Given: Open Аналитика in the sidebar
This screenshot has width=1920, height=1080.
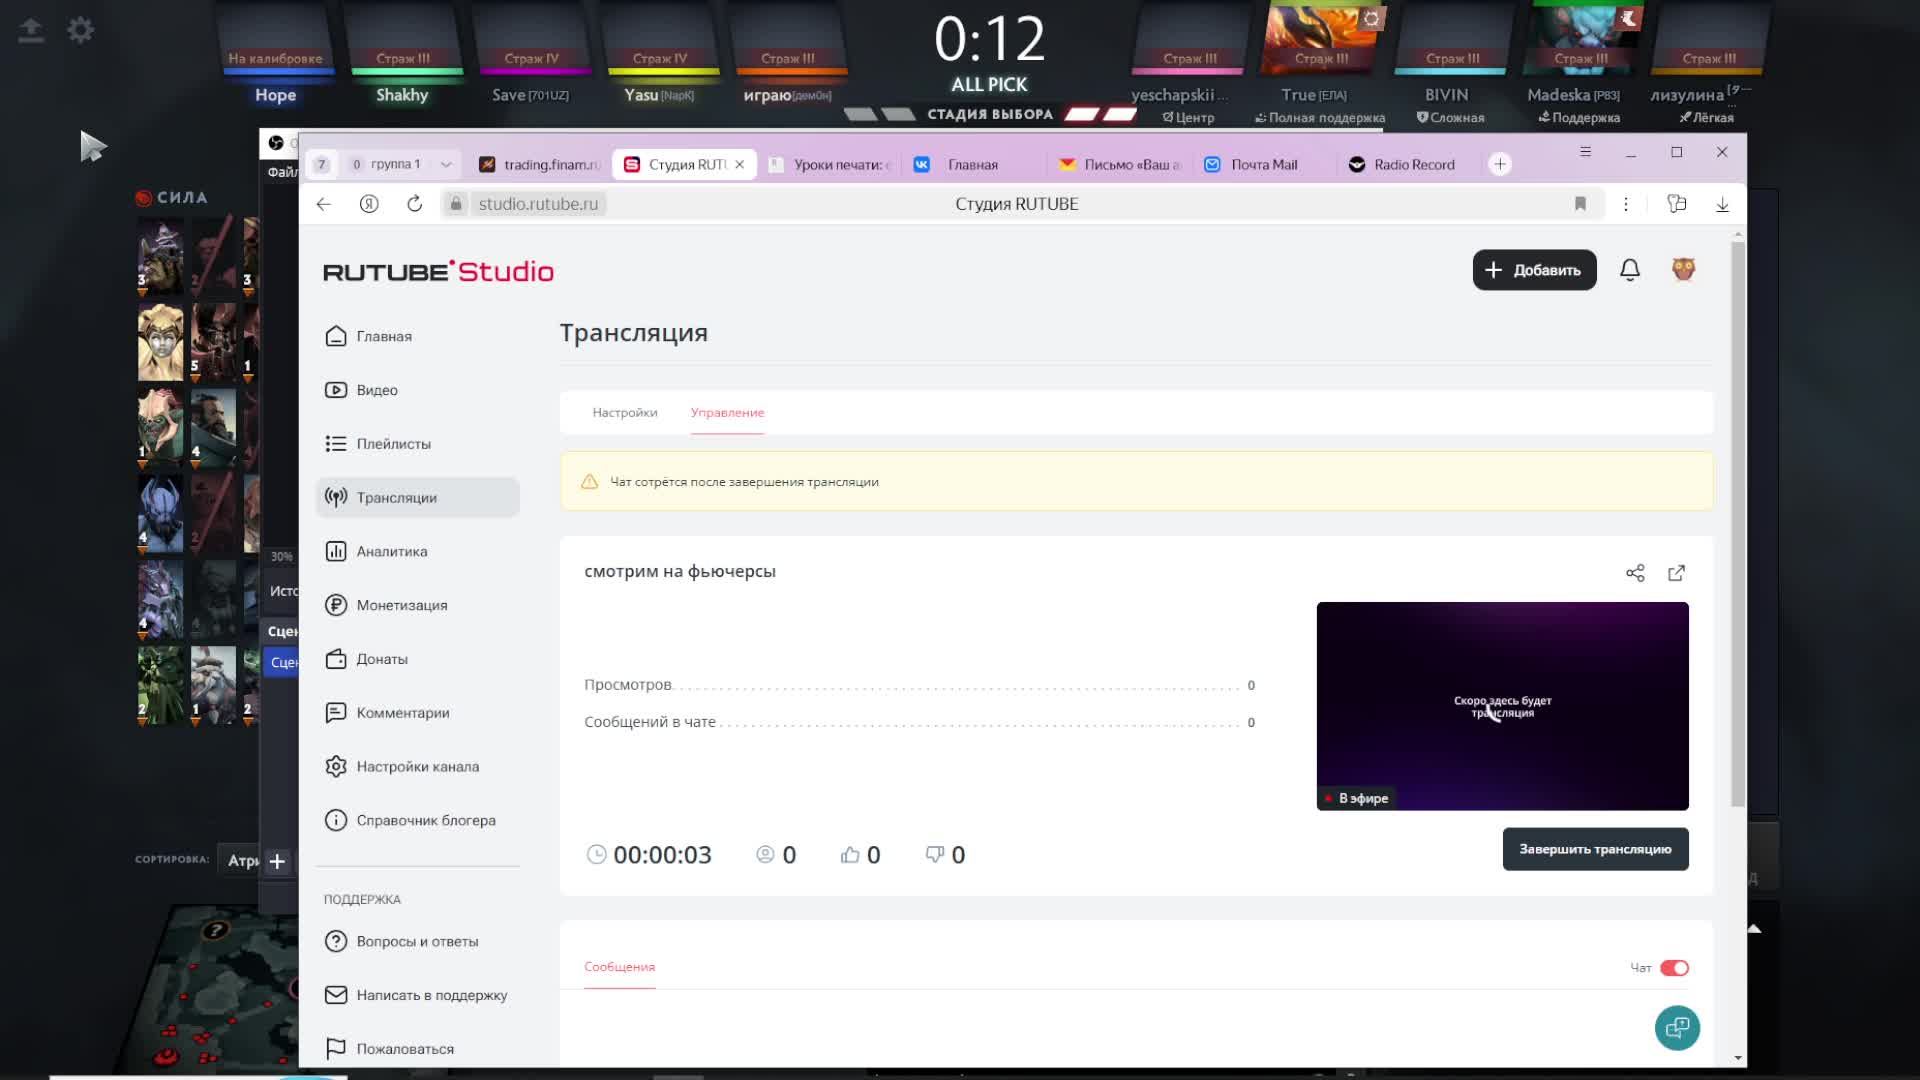Looking at the screenshot, I should click(391, 551).
